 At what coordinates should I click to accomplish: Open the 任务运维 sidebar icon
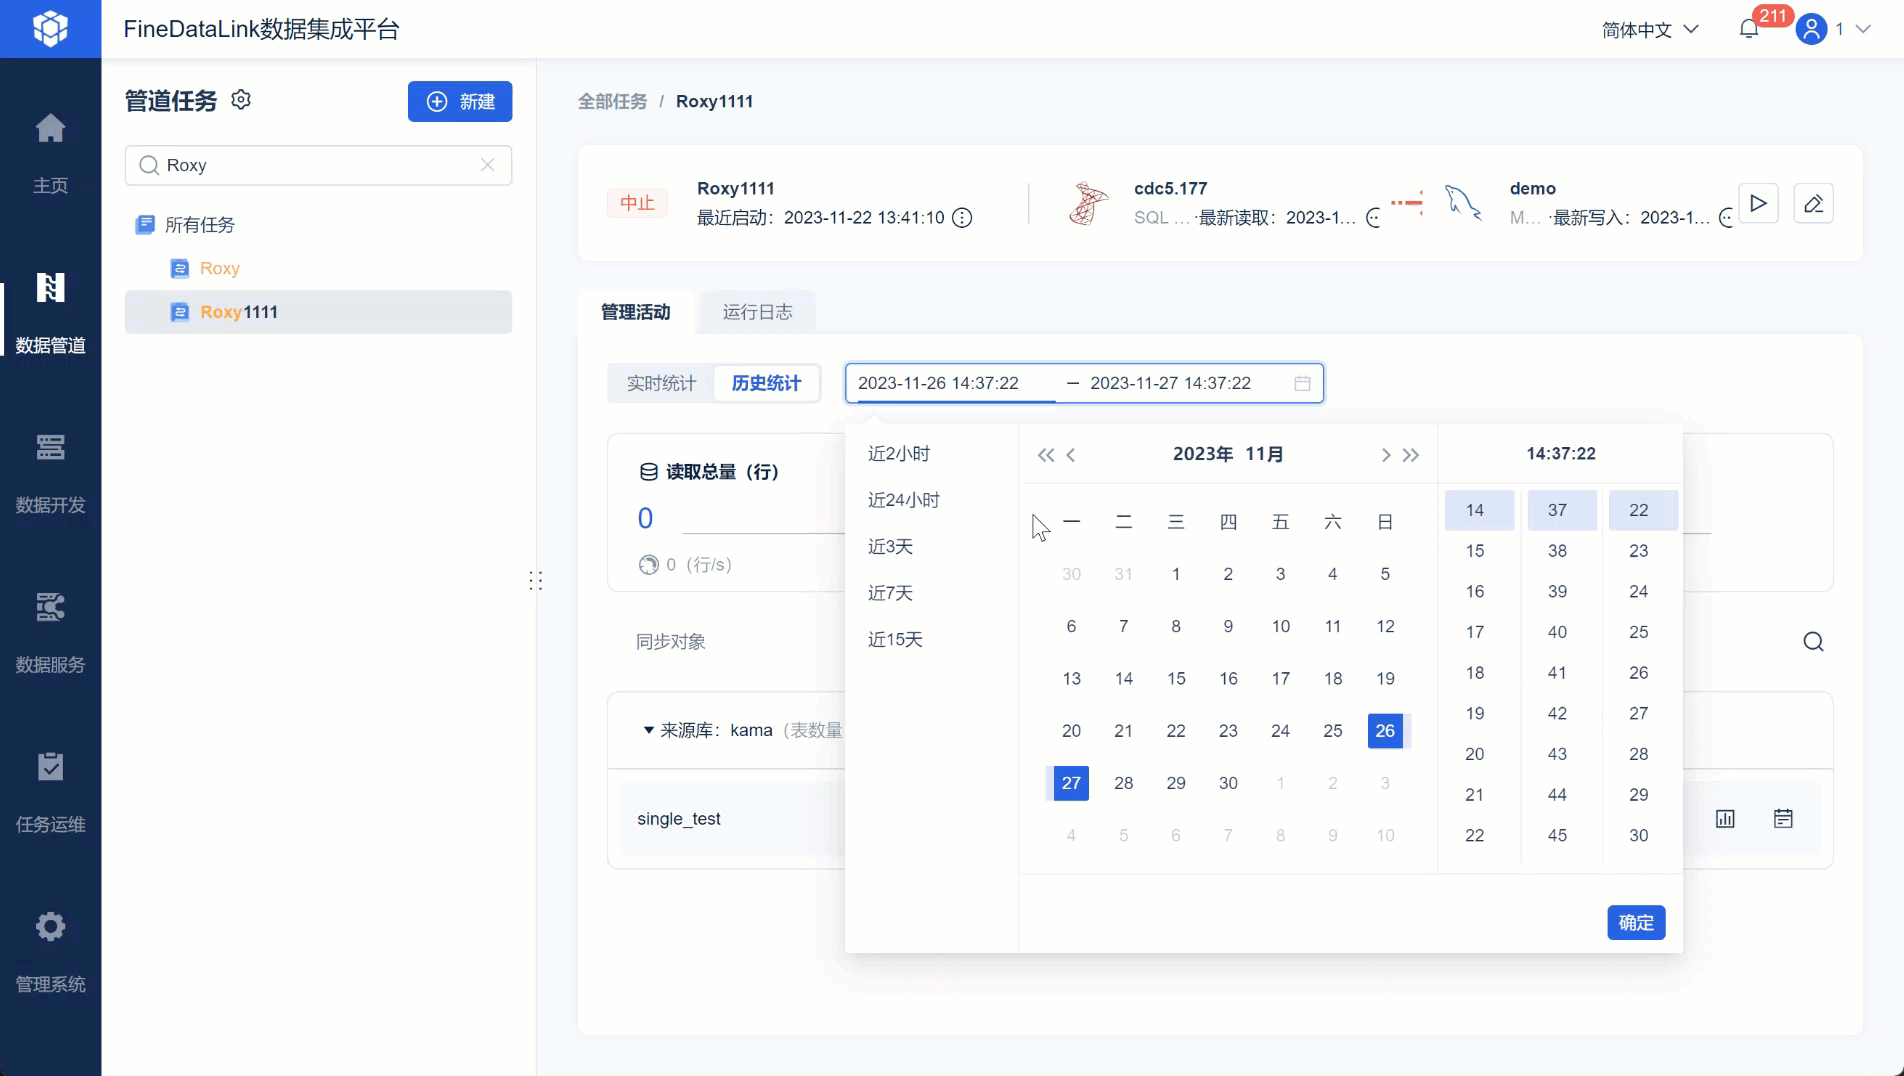click(x=50, y=767)
